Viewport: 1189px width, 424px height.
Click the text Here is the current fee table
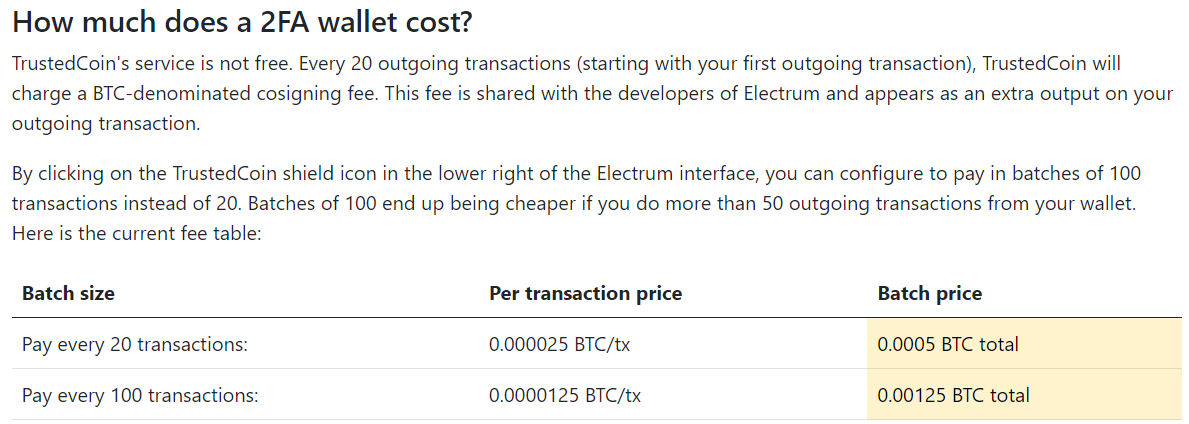136,234
